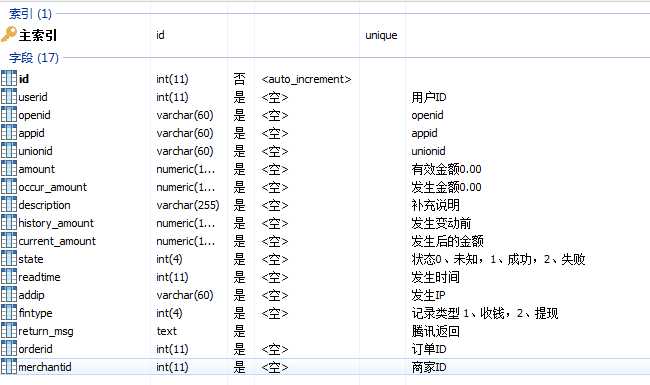Click the 订单ID comment
650x385 pixels.
click(429, 349)
